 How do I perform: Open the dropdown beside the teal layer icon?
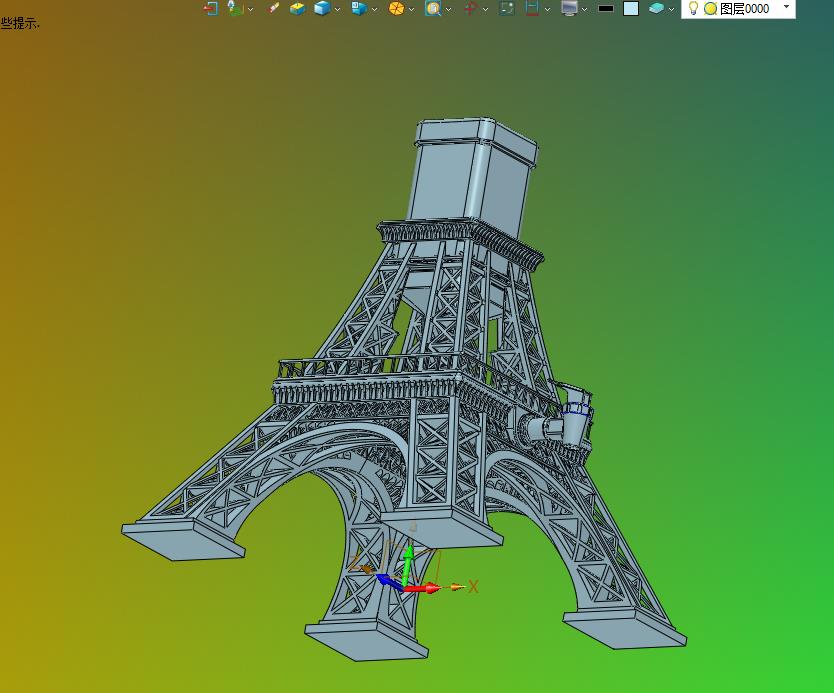[x=671, y=9]
